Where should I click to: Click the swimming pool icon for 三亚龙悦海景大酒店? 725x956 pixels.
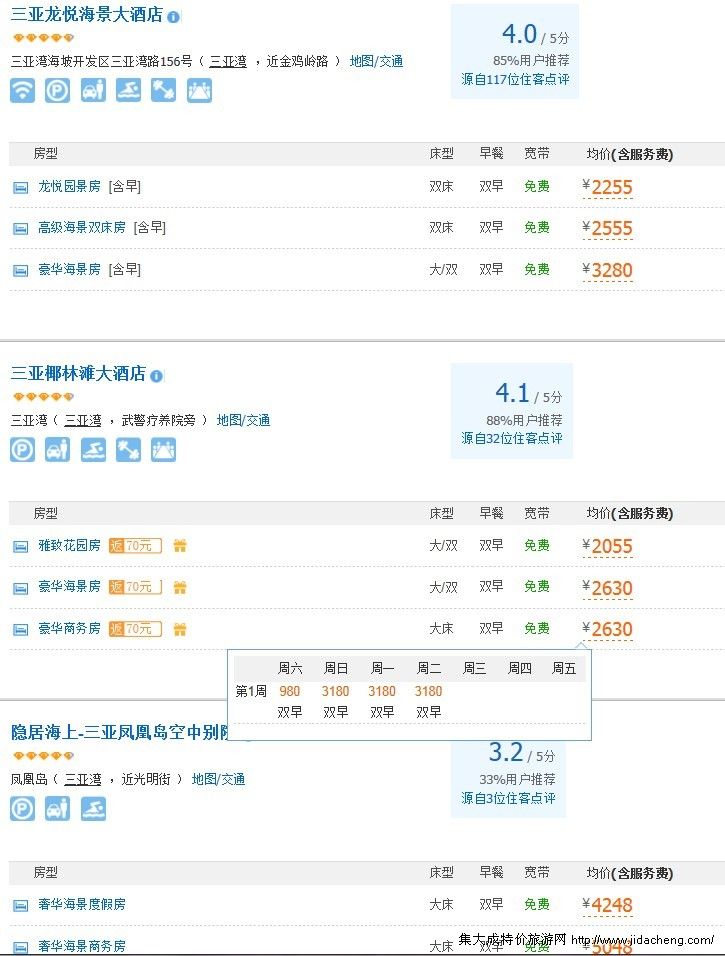tap(128, 90)
